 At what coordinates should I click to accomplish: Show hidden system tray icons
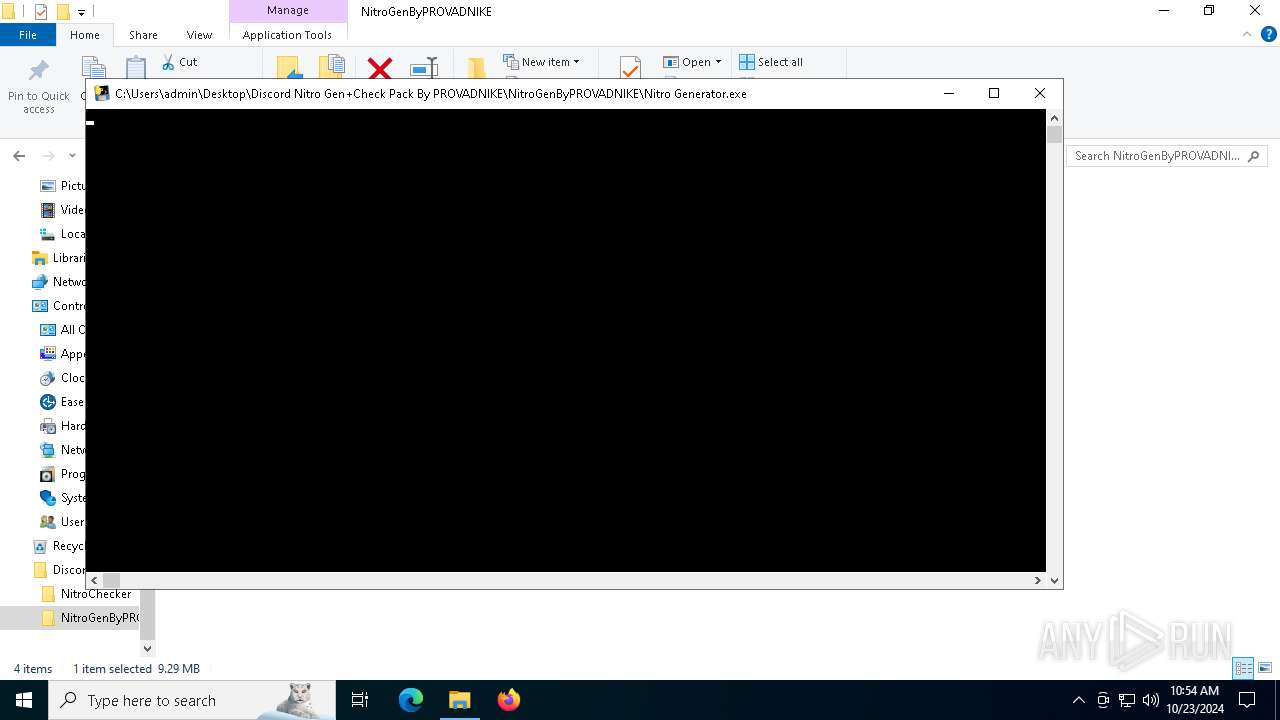pos(1078,700)
